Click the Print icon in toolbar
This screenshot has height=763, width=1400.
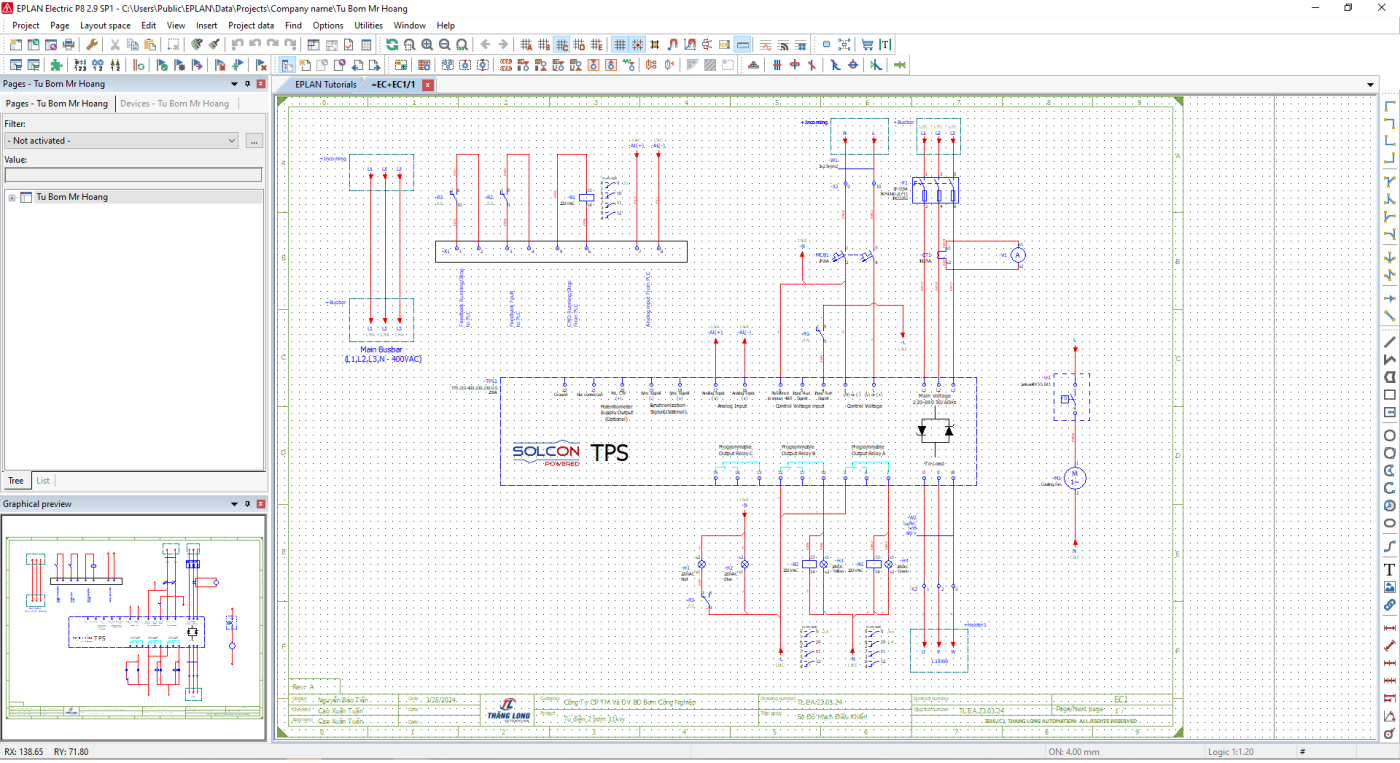68,44
